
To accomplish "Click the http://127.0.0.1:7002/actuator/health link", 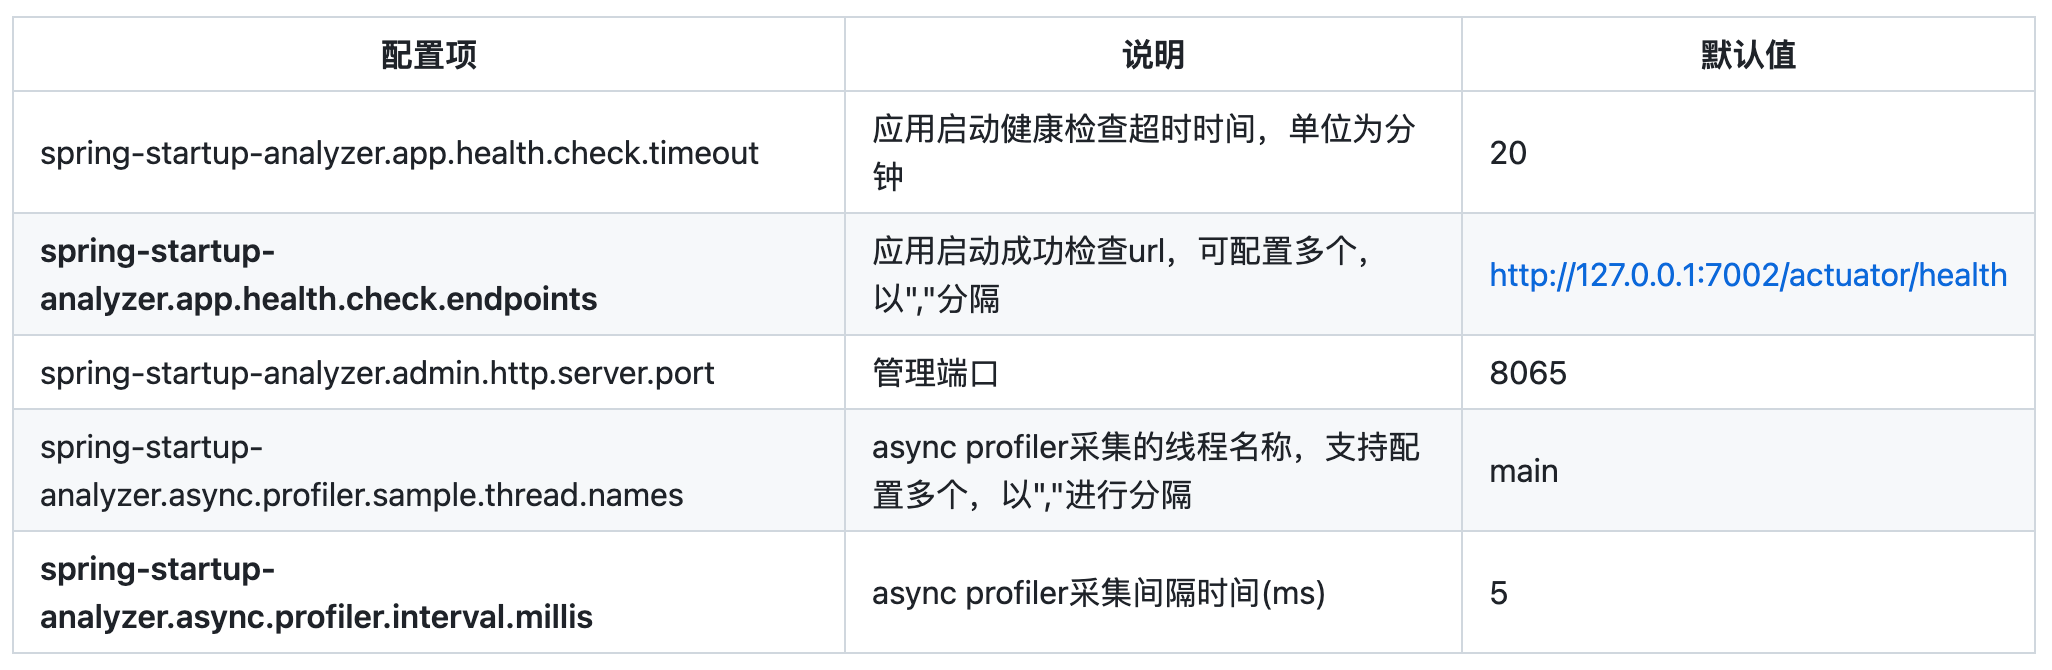I will pos(1747,275).
